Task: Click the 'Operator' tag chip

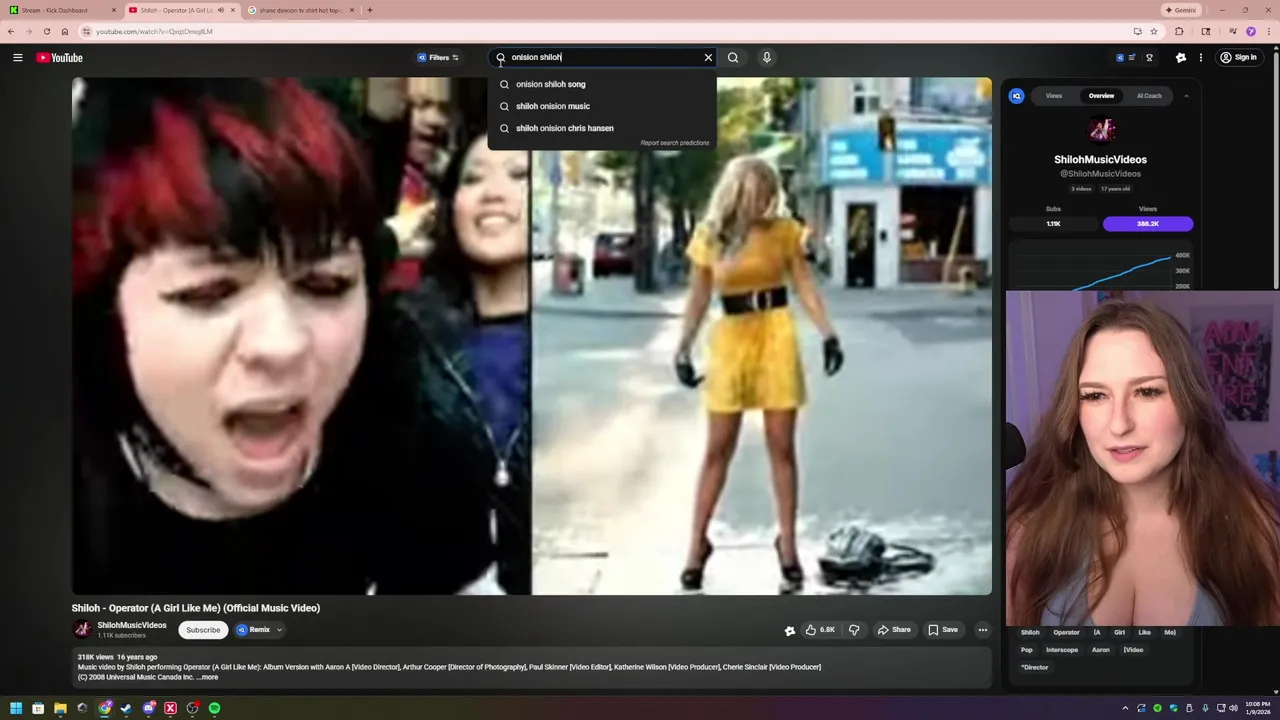Action: click(x=1066, y=632)
